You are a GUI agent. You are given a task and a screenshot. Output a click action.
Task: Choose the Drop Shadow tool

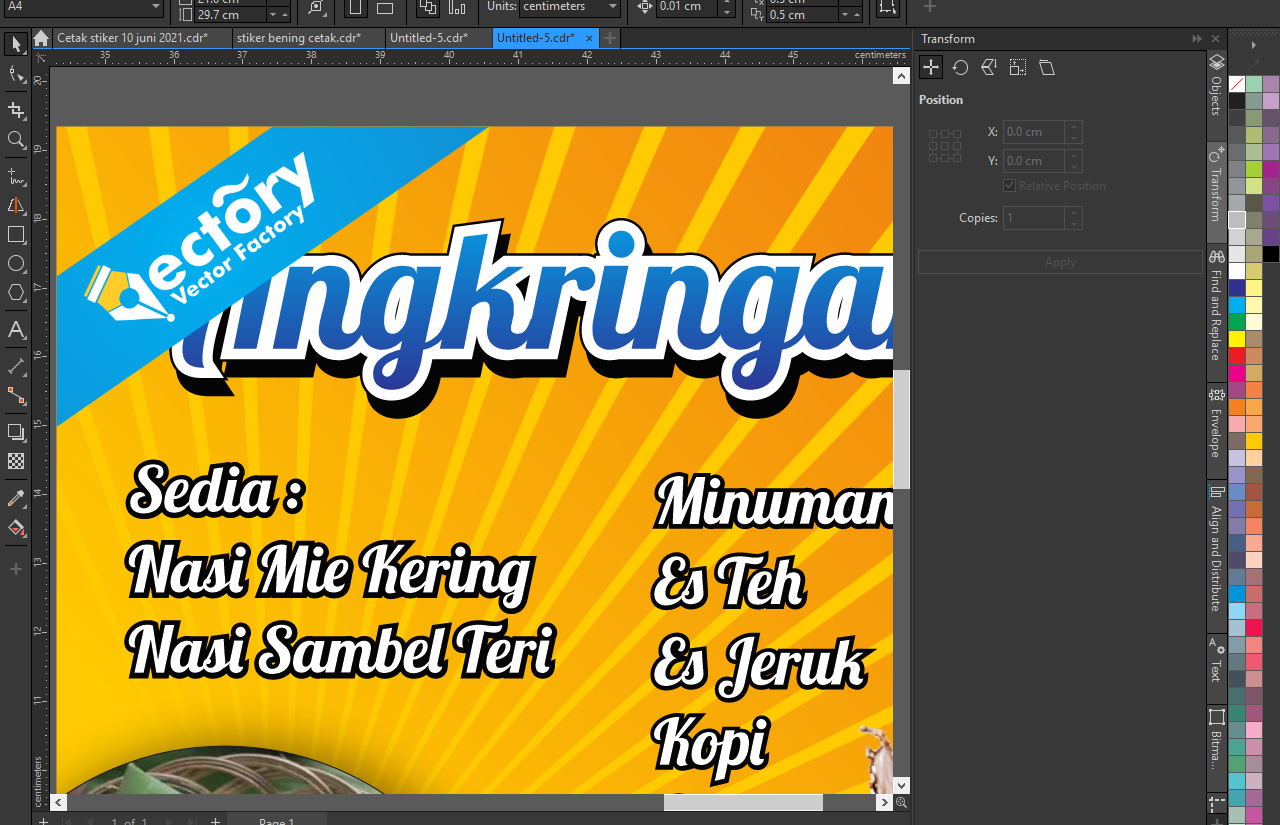(x=16, y=432)
